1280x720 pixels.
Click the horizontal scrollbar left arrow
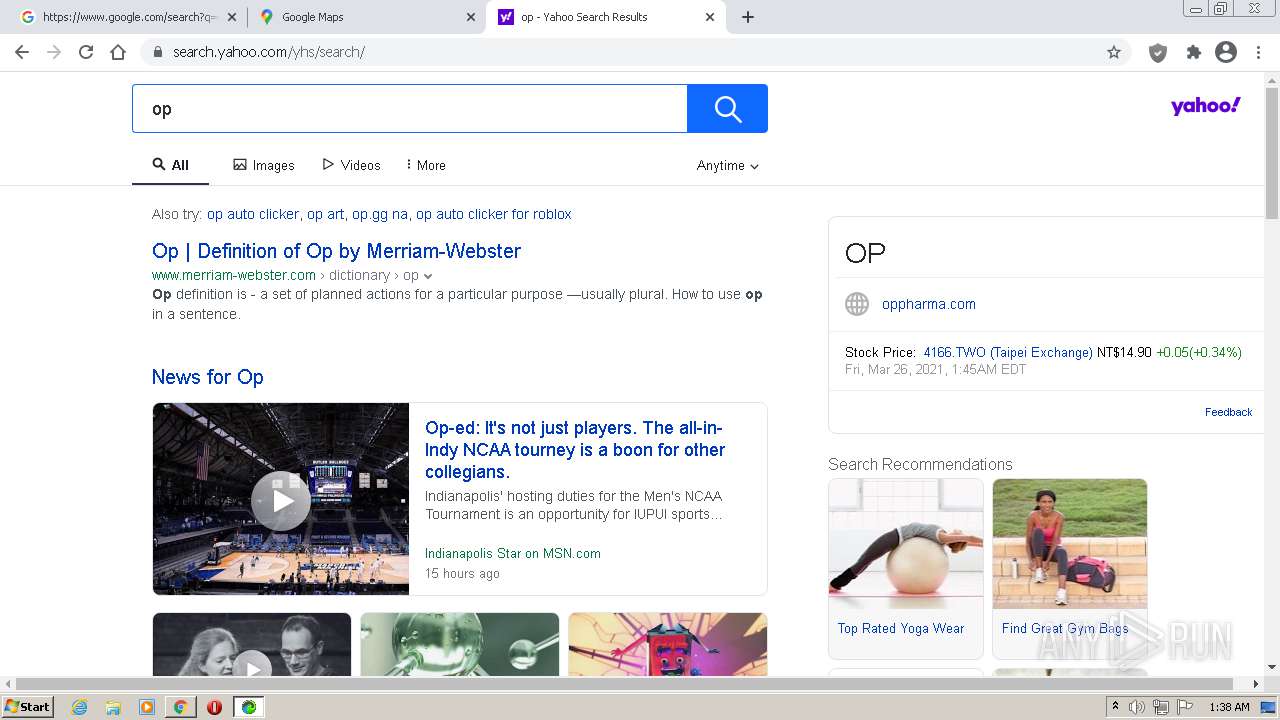[8, 684]
